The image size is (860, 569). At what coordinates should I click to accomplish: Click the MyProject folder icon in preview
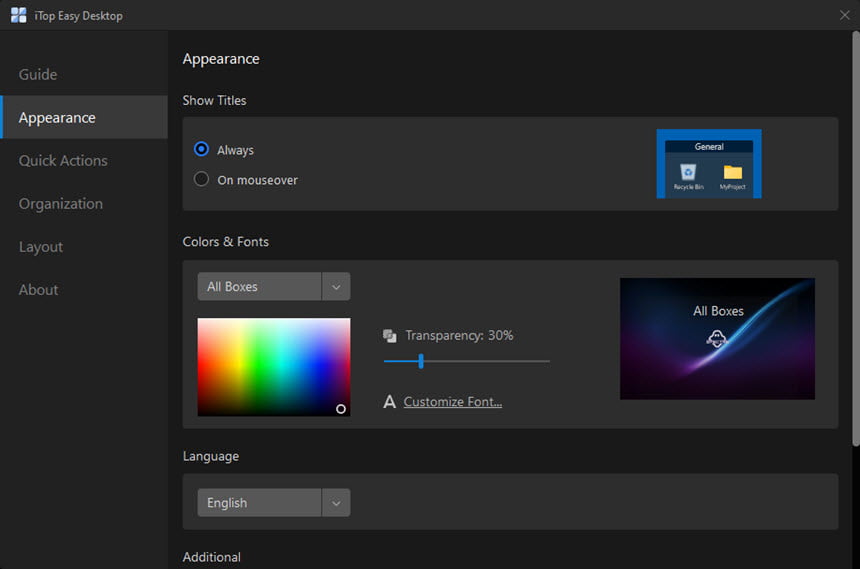click(x=733, y=172)
